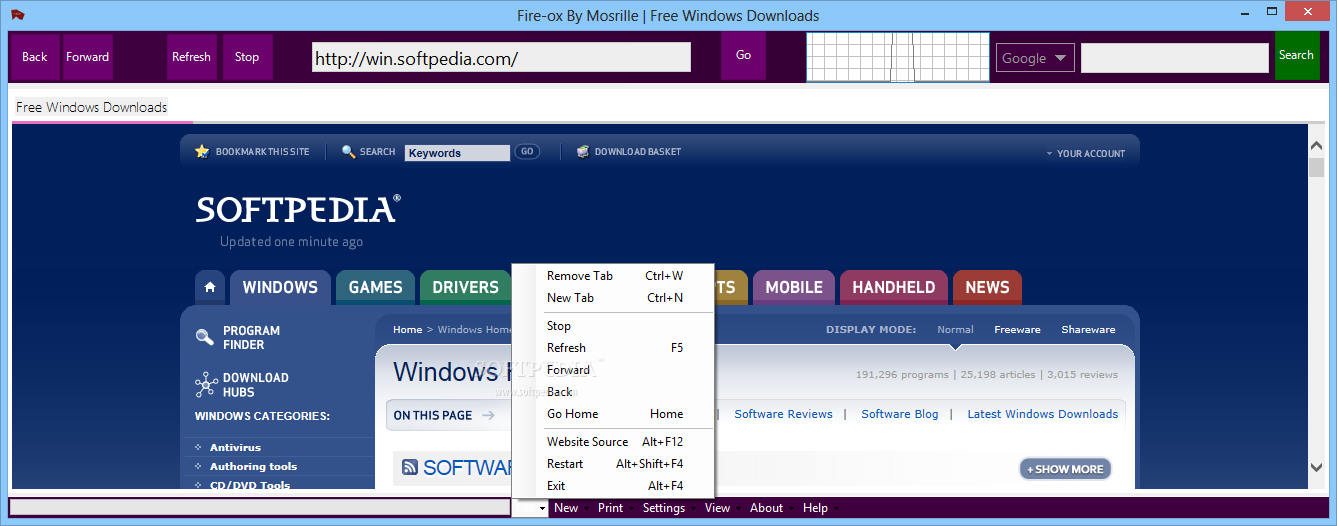This screenshot has height=526, width=1337.
Task: Open the GAMES category tab
Action: coord(376,287)
